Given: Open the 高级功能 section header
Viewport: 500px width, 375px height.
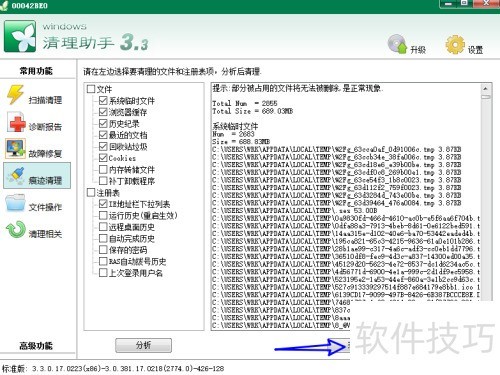Looking at the screenshot, I should (36, 346).
